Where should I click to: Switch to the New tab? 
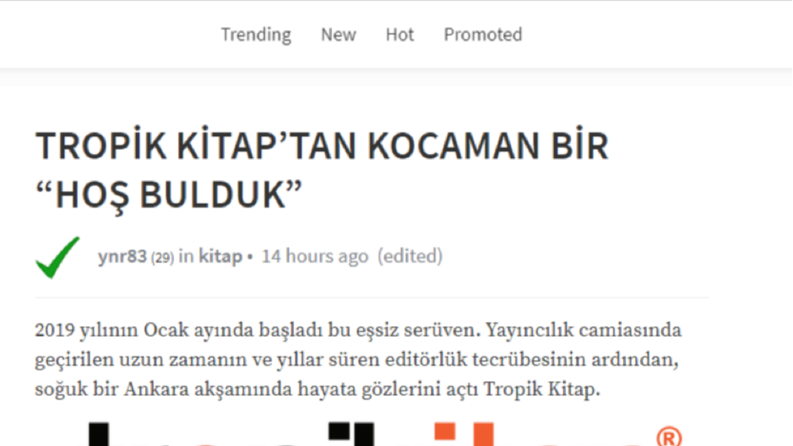(x=338, y=34)
